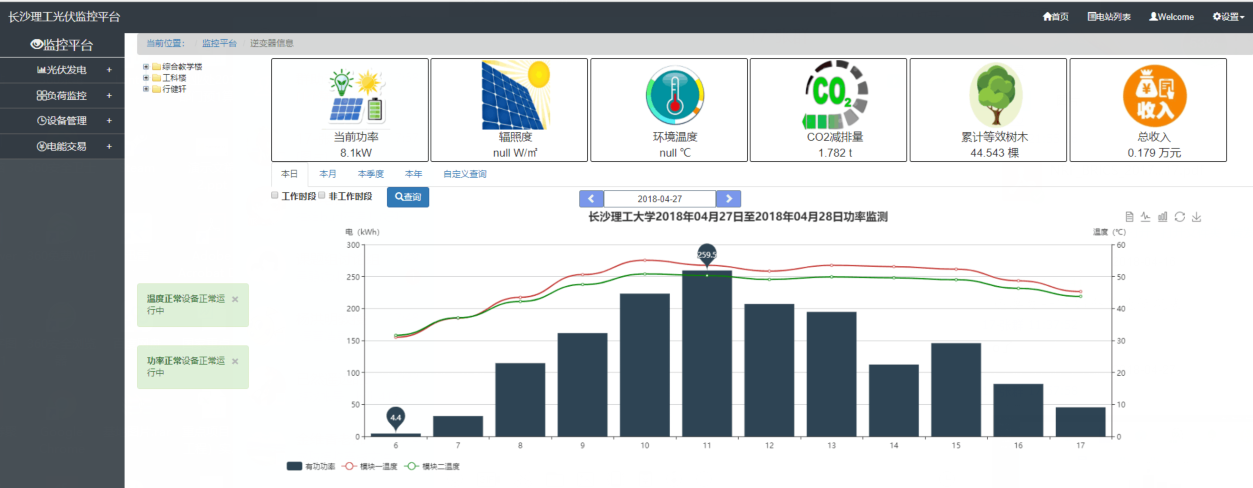Image resolution: width=1253 pixels, height=488 pixels.
Task: Open 电站列表 in top navigation
Action: tap(1109, 17)
